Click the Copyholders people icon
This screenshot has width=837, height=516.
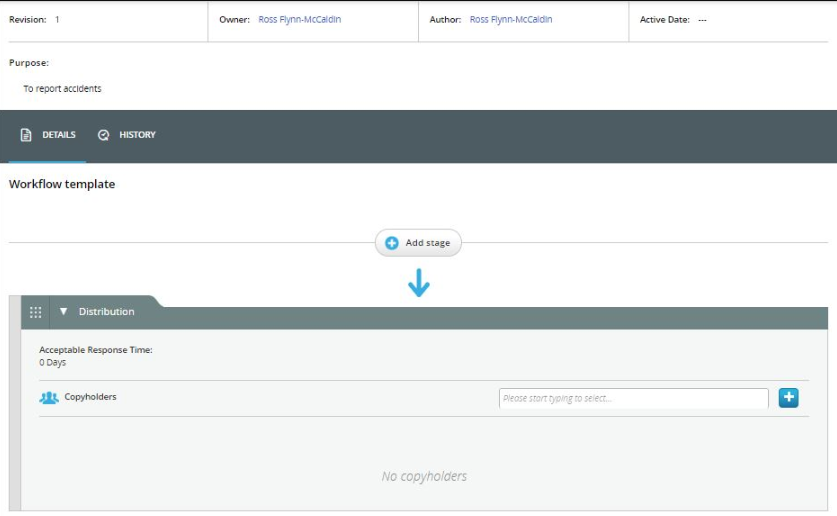pos(49,398)
